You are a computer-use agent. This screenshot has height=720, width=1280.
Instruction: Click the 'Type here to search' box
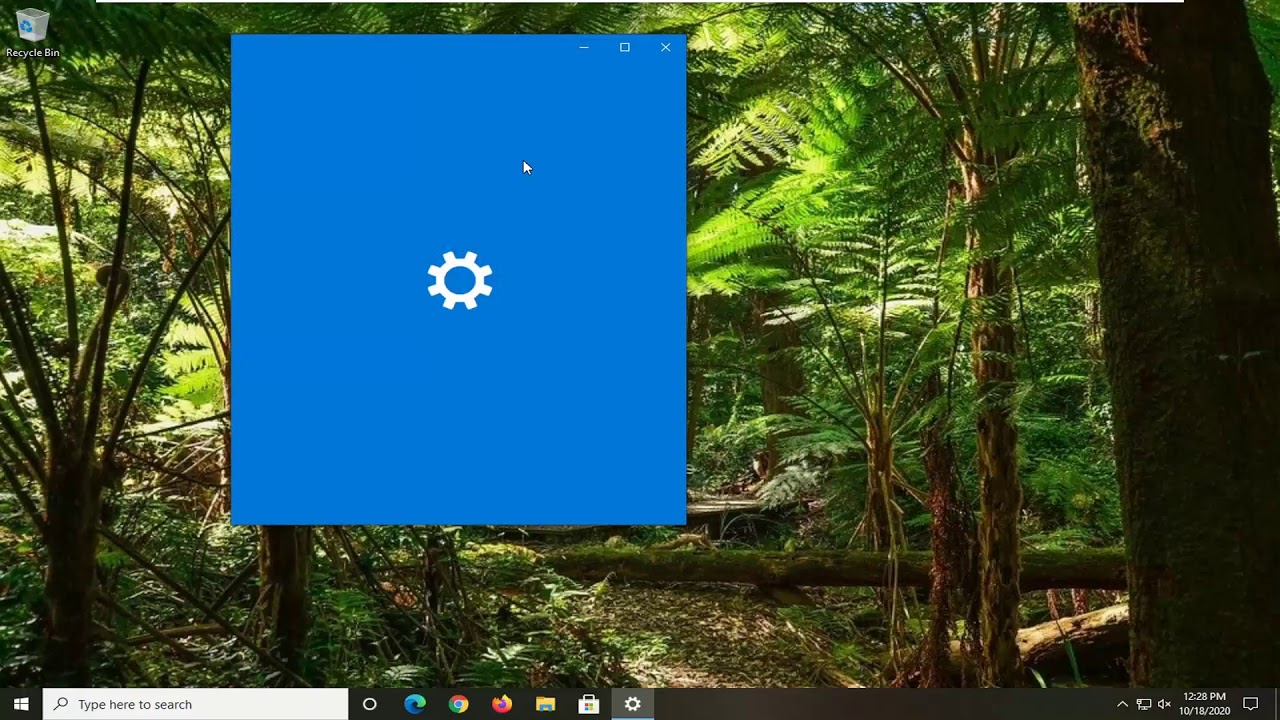pyautogui.click(x=196, y=704)
